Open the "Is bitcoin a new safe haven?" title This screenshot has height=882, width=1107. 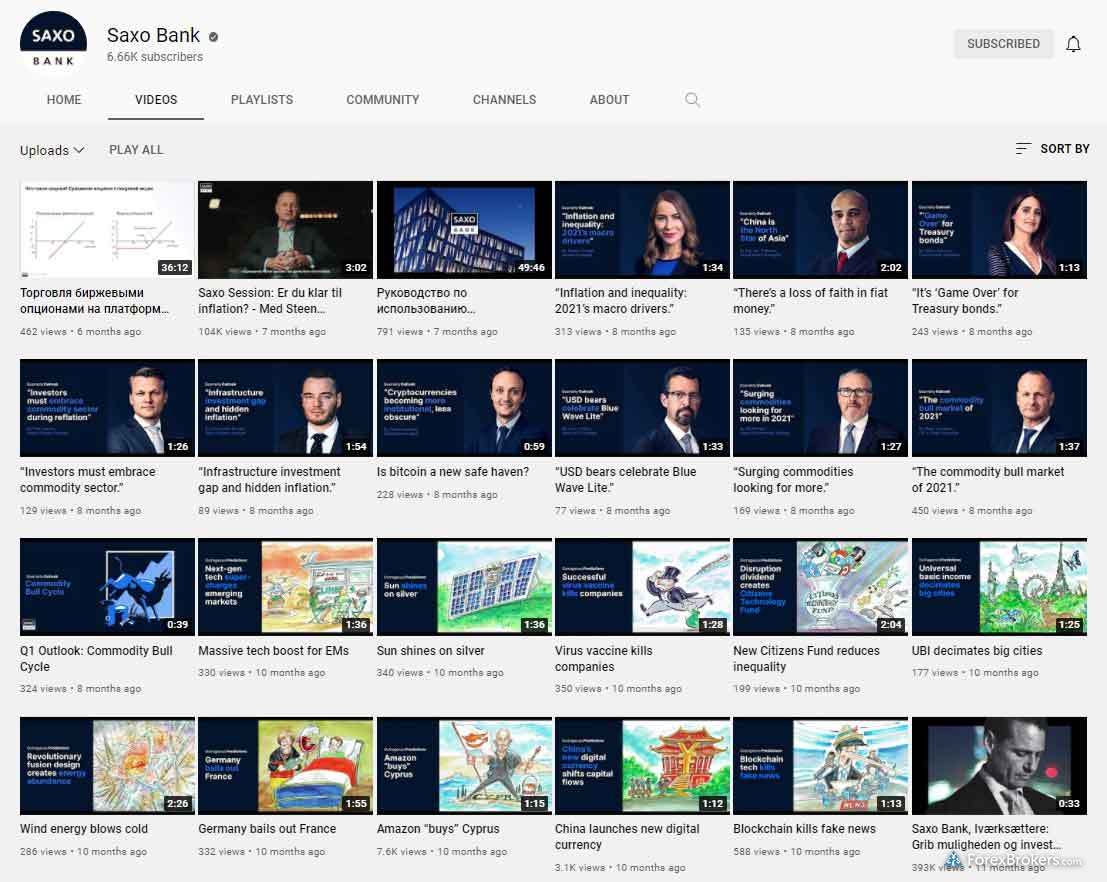(453, 472)
